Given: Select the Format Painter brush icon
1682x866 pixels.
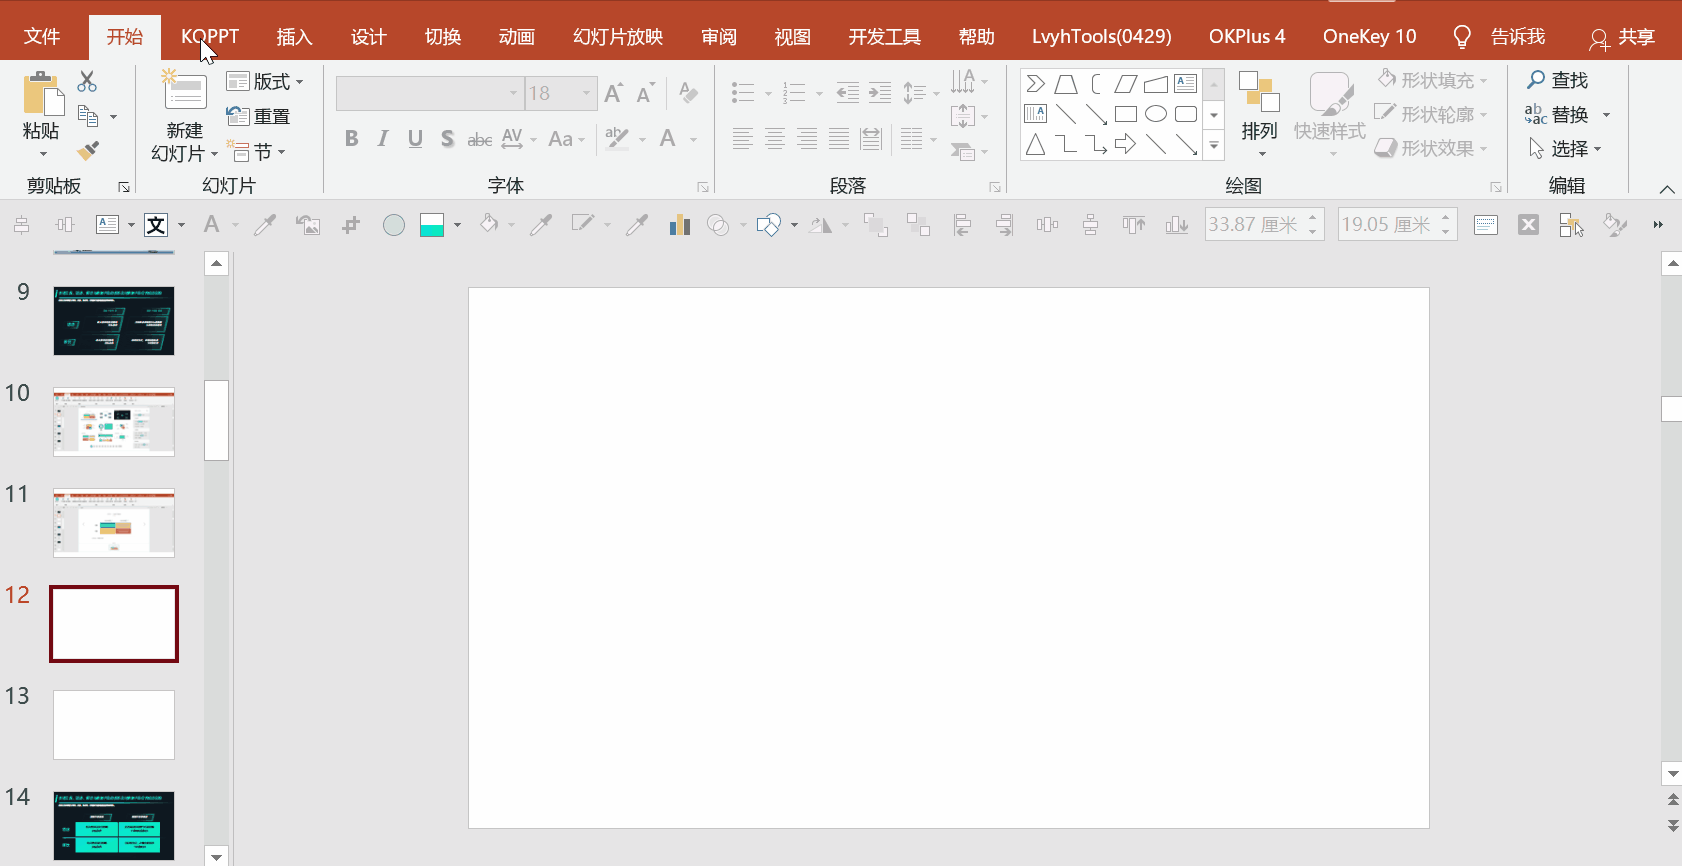Looking at the screenshot, I should [x=88, y=150].
